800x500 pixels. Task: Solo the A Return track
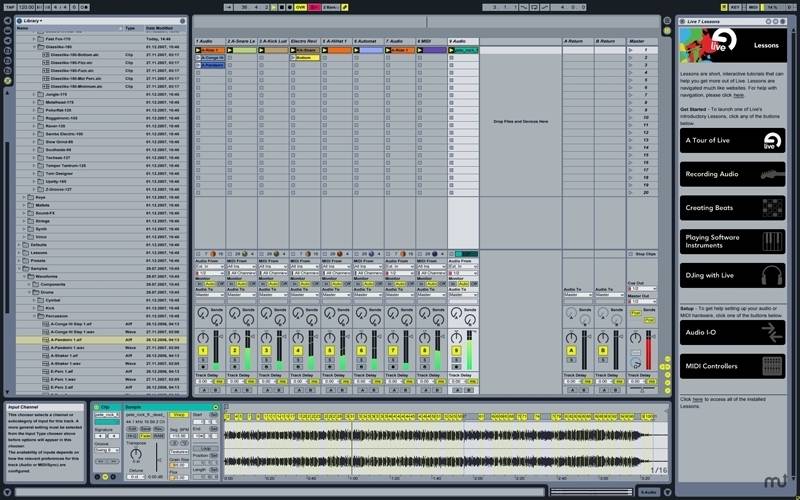(x=571, y=360)
